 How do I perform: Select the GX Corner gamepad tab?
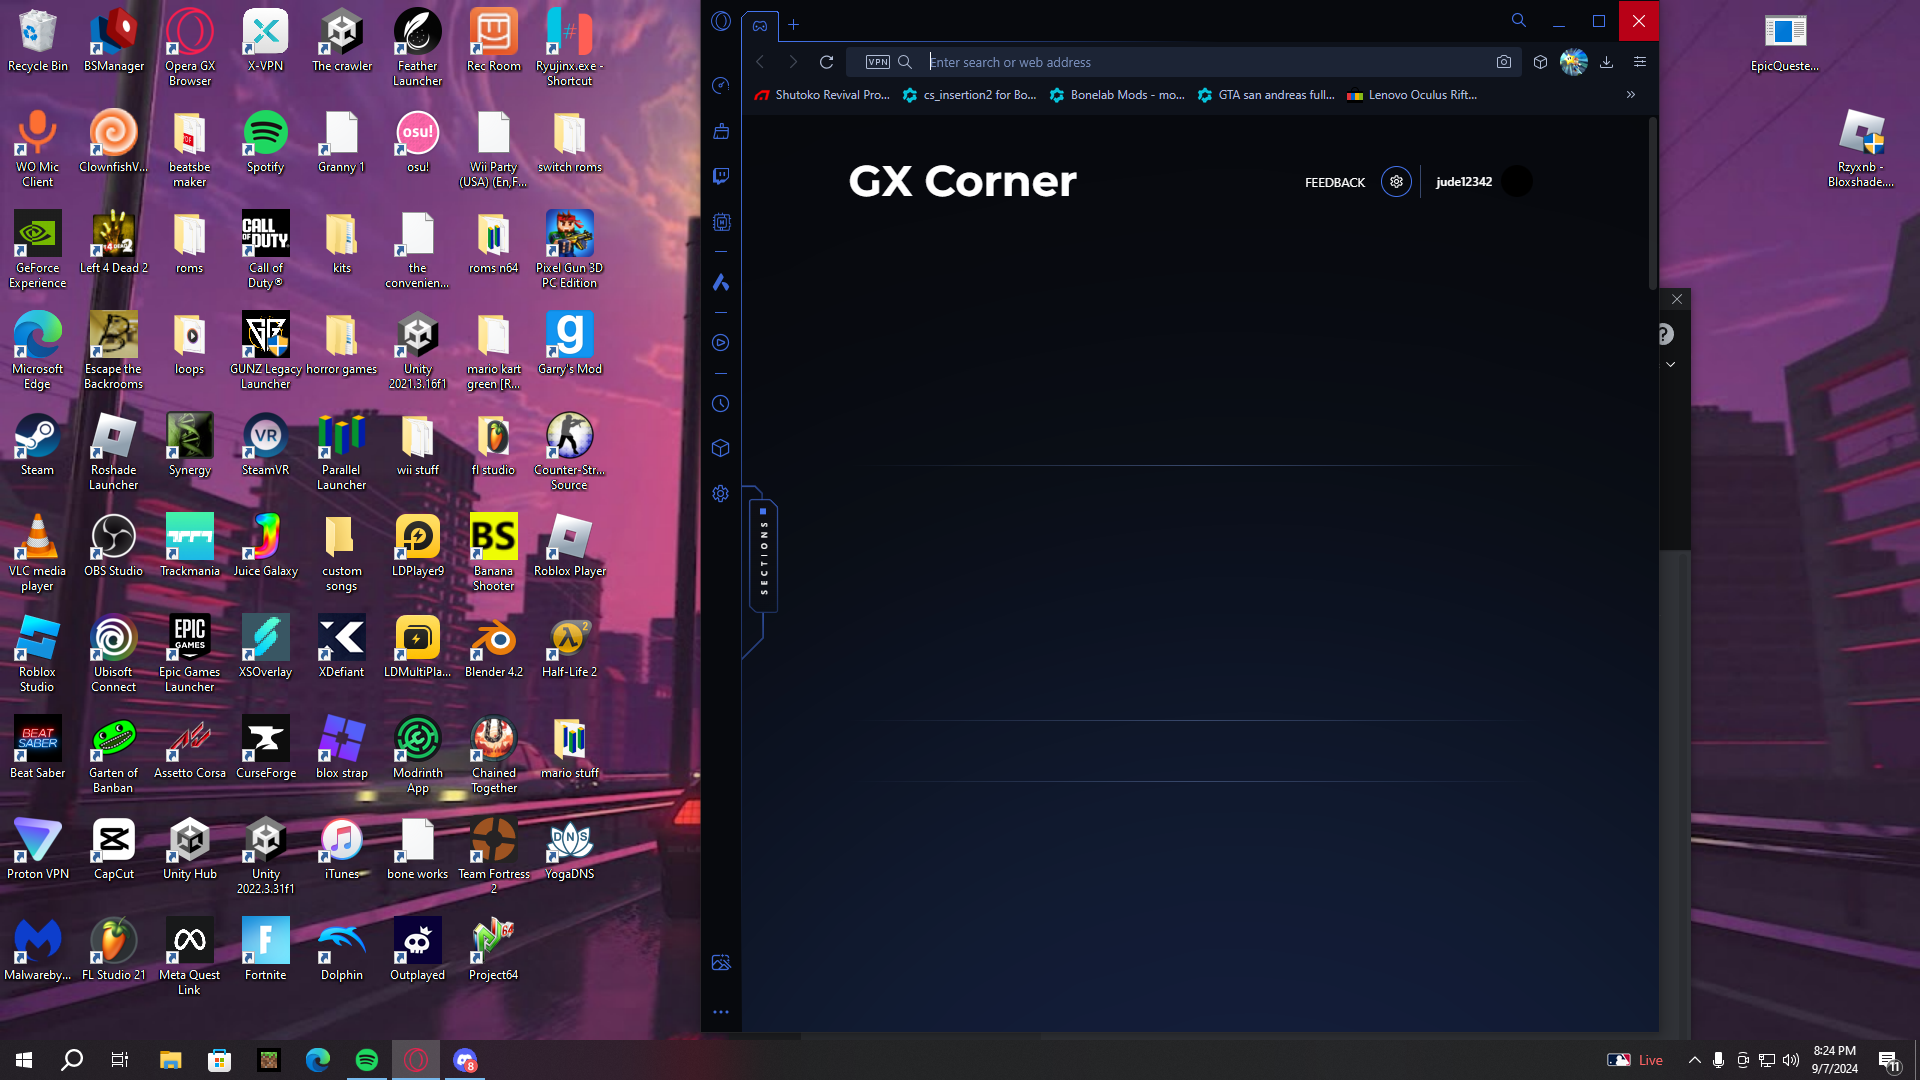click(760, 25)
